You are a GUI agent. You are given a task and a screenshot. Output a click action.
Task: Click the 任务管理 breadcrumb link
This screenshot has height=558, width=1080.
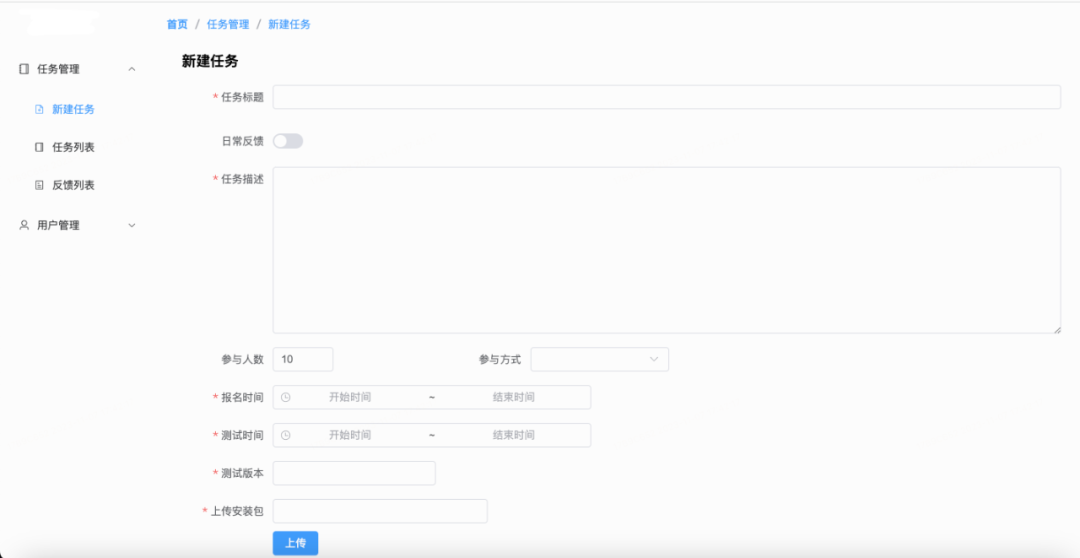(228, 25)
